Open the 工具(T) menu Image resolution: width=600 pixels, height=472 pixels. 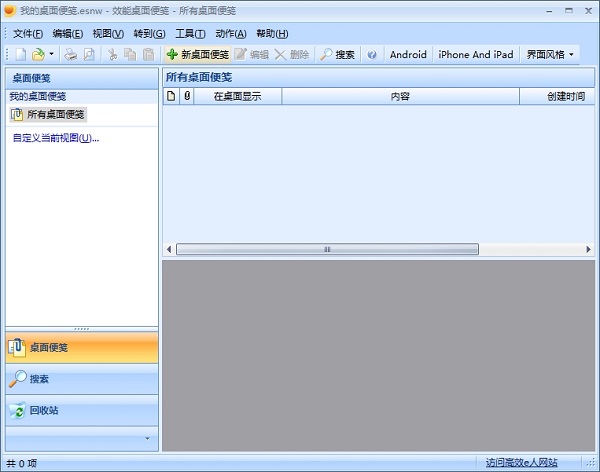tap(190, 33)
